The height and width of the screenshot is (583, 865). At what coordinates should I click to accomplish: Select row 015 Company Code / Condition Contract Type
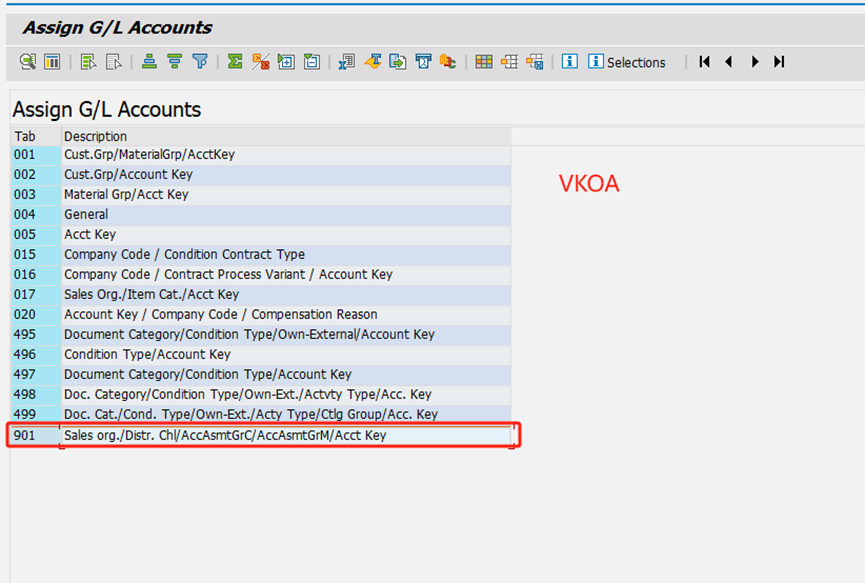pos(184,255)
